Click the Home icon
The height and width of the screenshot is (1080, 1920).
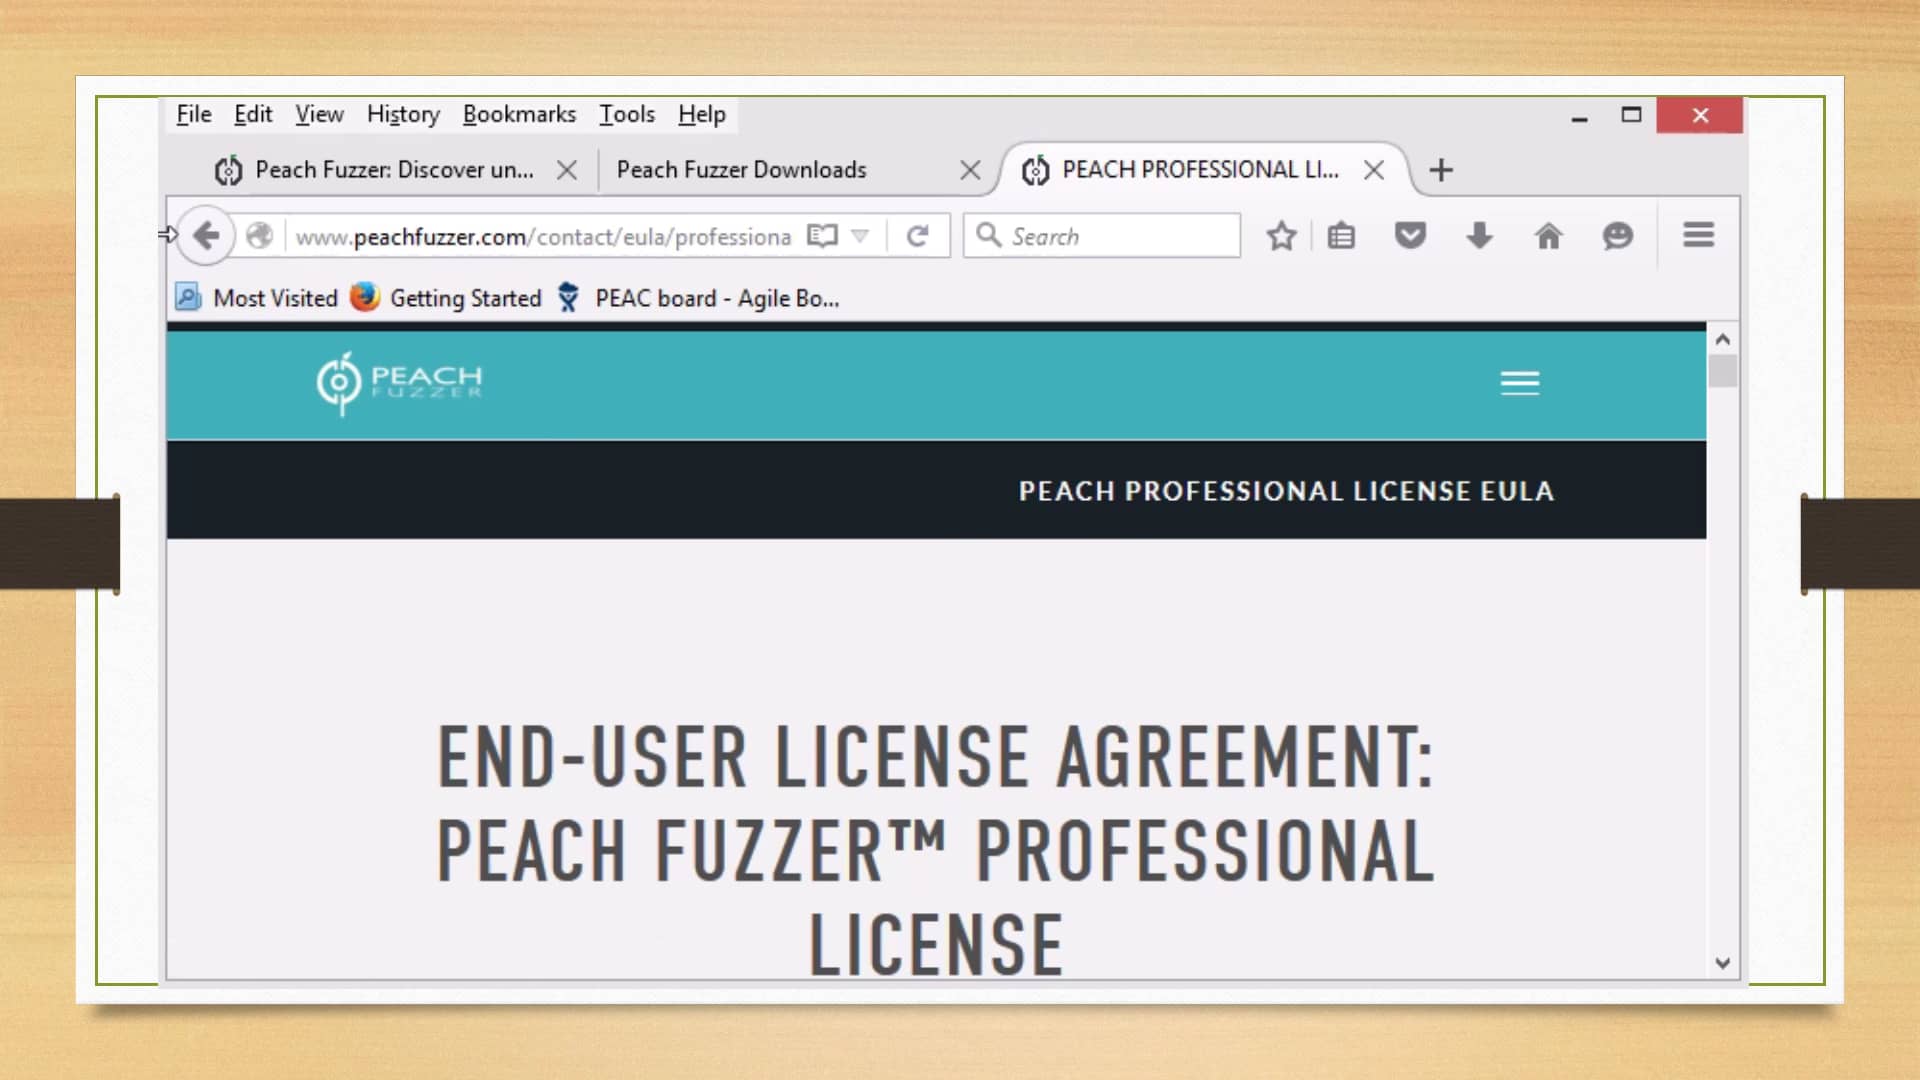[1548, 236]
